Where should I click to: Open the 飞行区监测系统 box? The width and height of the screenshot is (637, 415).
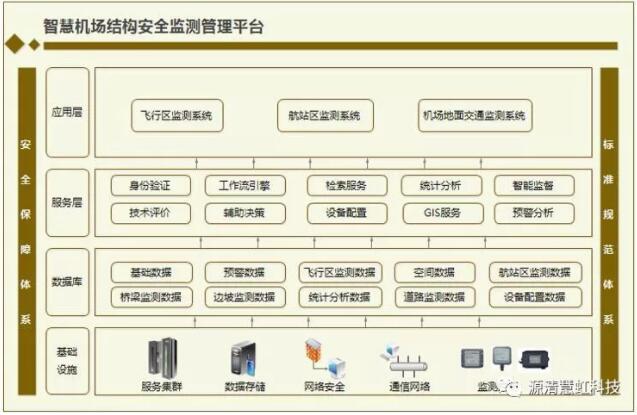[177, 116]
